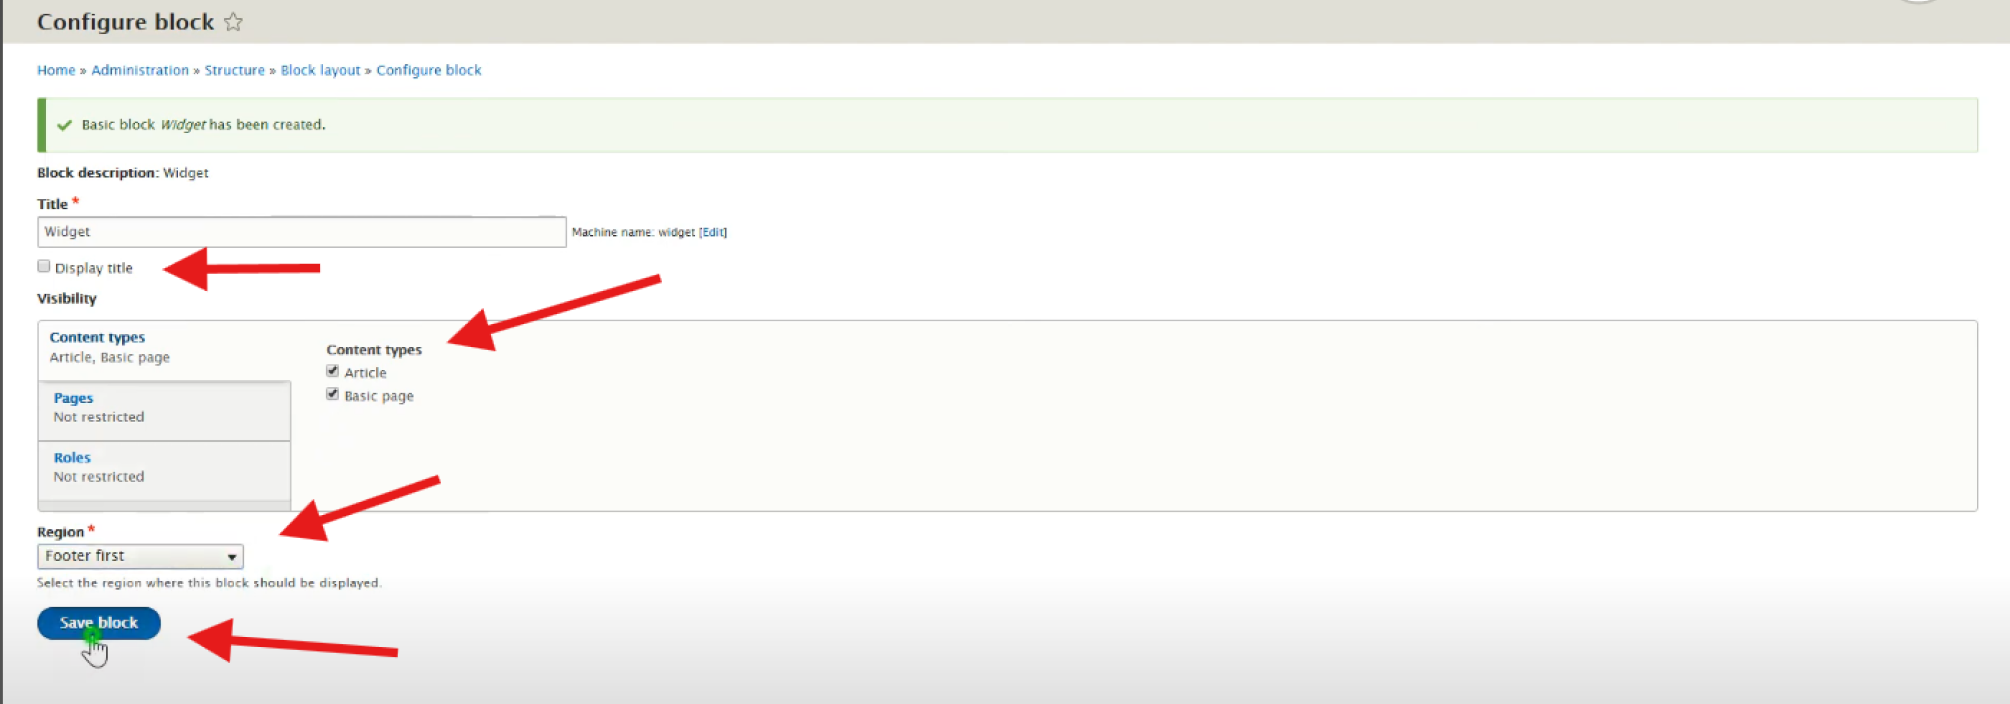Click the star shortcut icon beside the page title
The height and width of the screenshot is (704, 2010).
(x=233, y=22)
